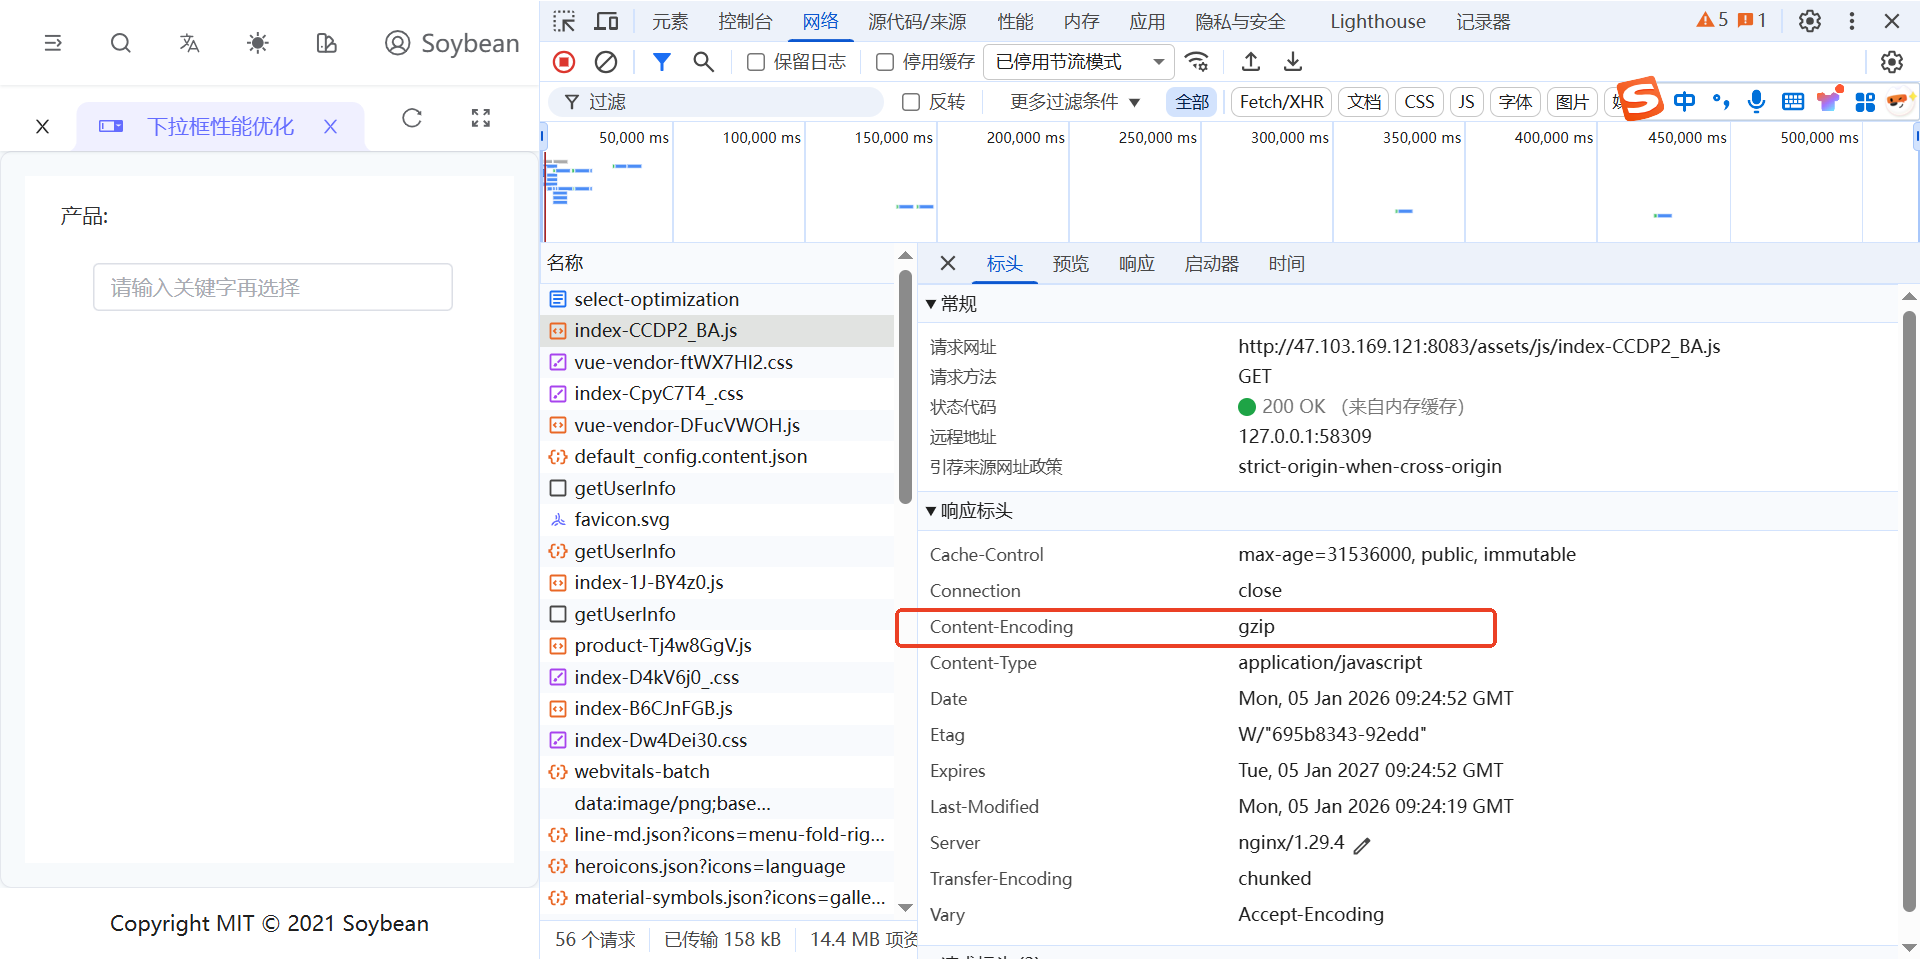Enable the 停用缓存 checkbox
The height and width of the screenshot is (959, 1920).
pos(884,62)
